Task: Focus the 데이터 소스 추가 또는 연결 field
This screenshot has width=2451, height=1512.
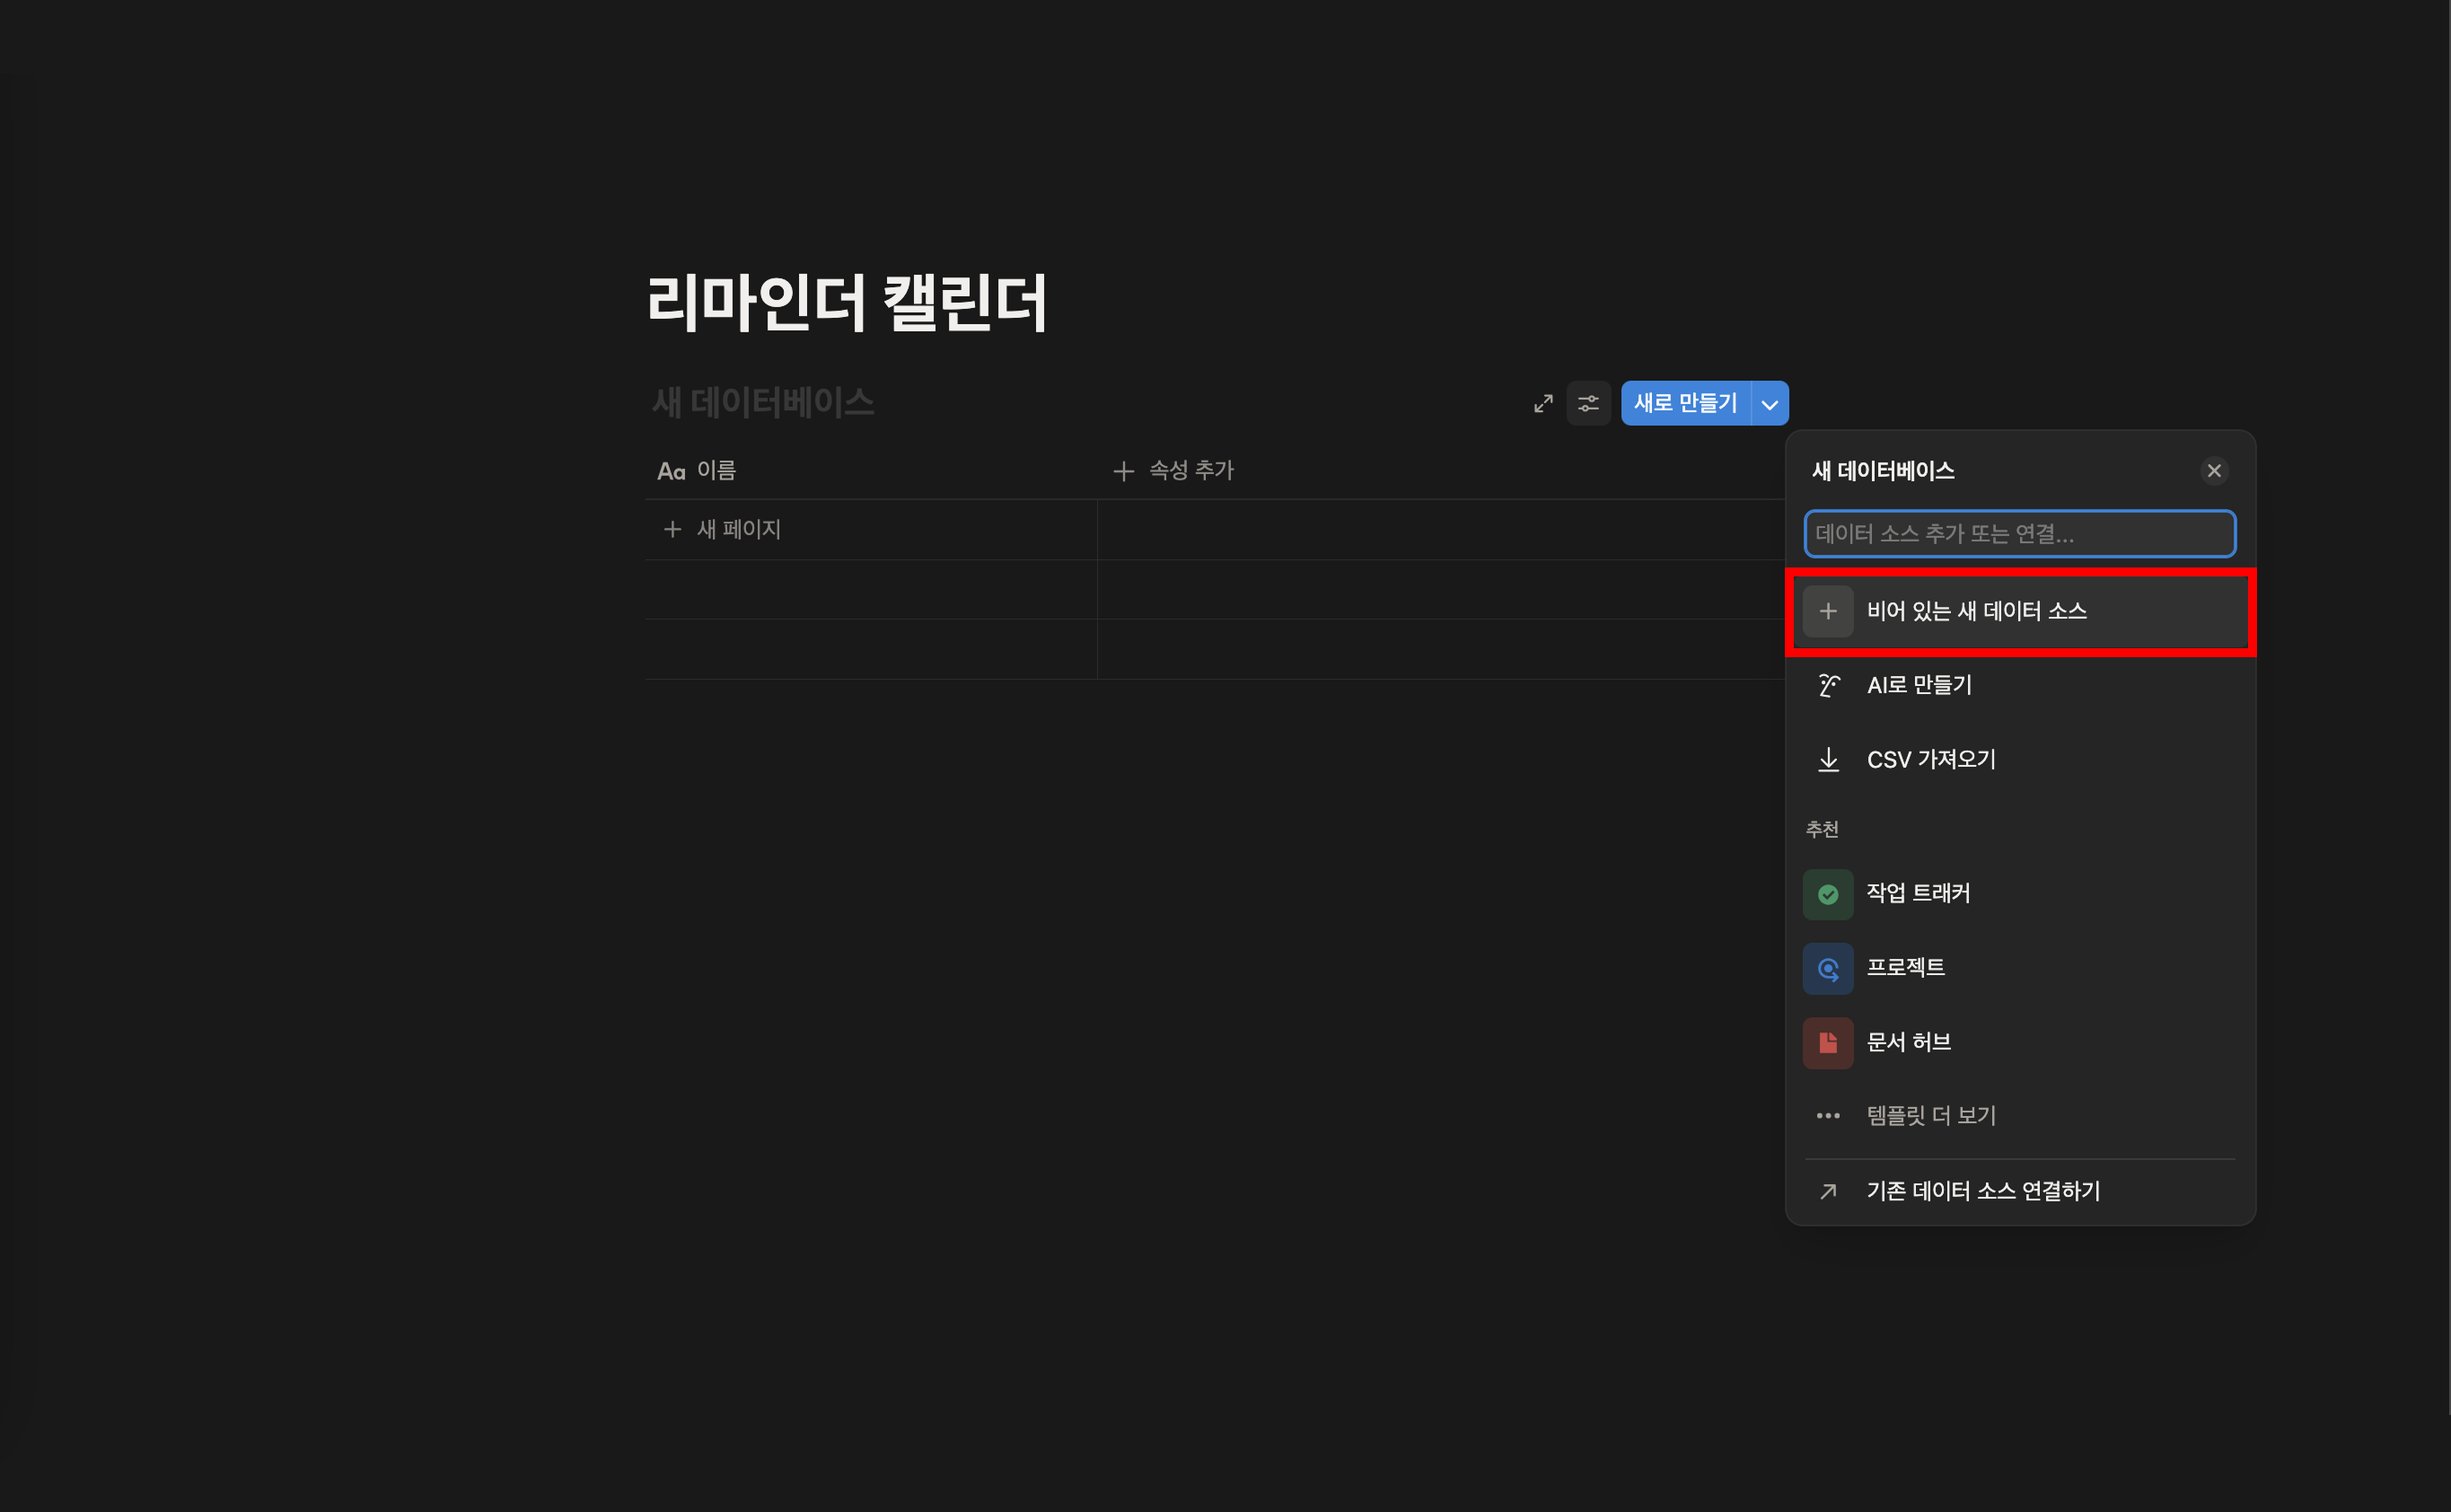Action: click(2019, 534)
